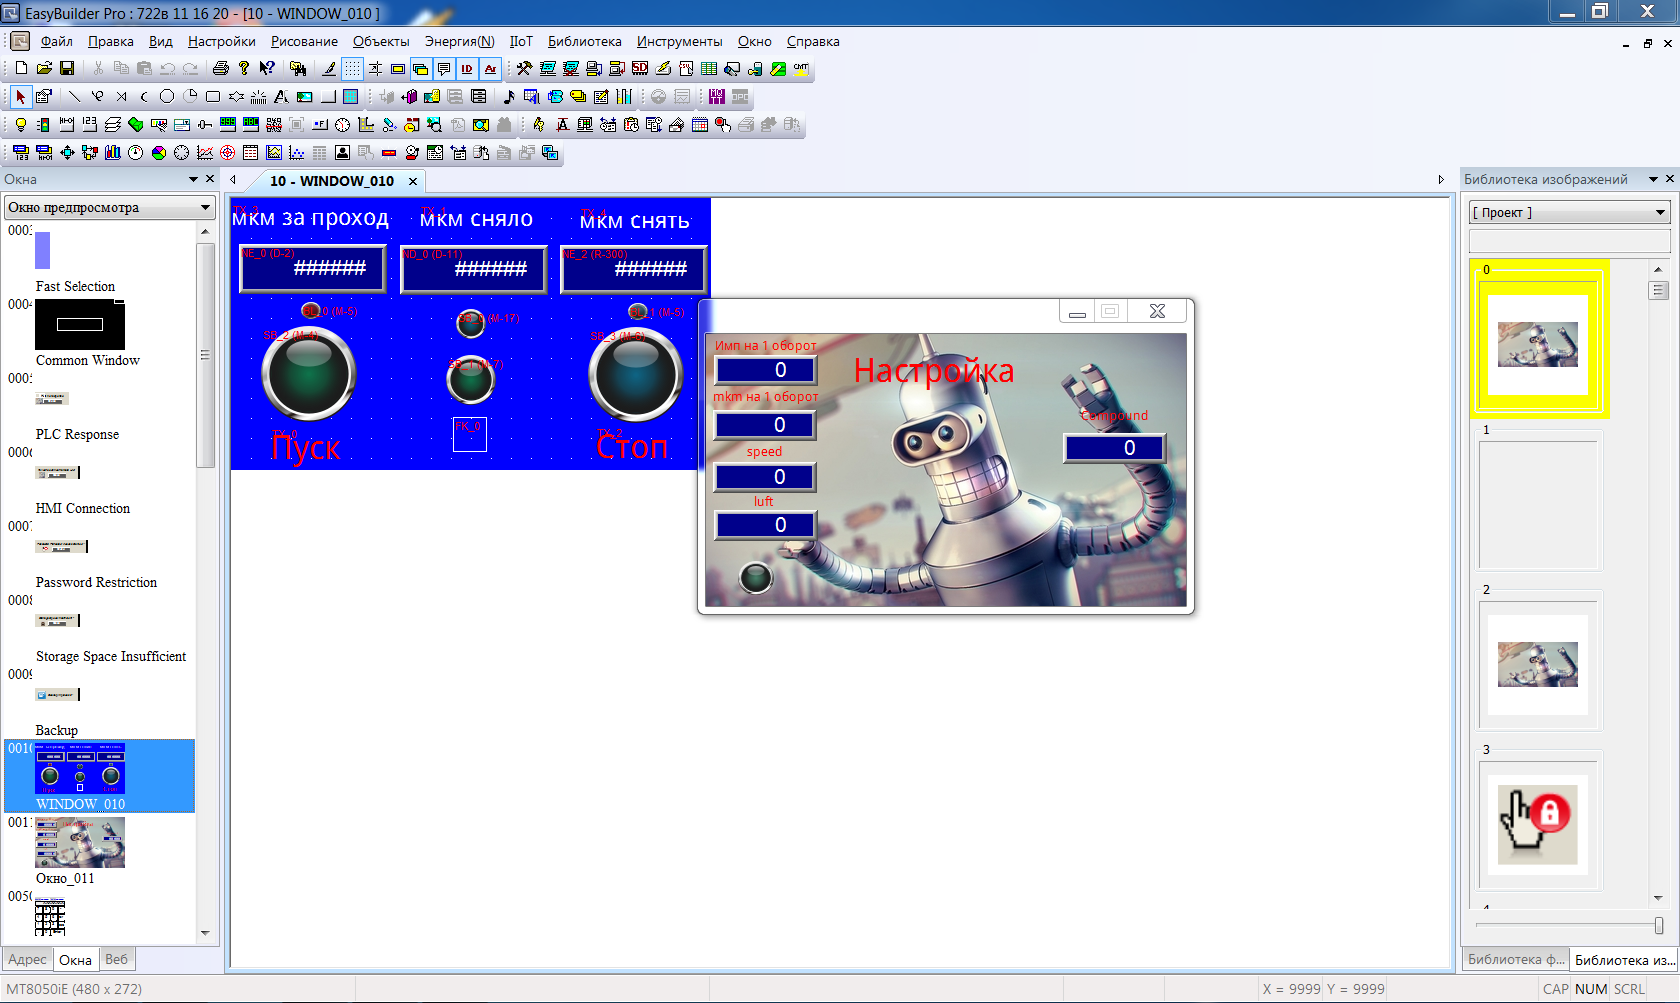Insert a bar graph object
The image size is (1680, 1003).
(113, 152)
